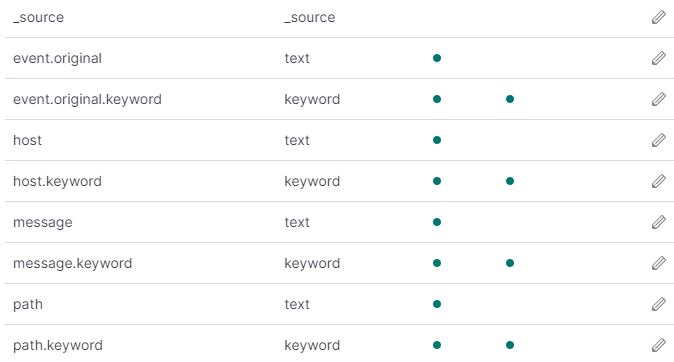Select the host field name

click(x=28, y=140)
